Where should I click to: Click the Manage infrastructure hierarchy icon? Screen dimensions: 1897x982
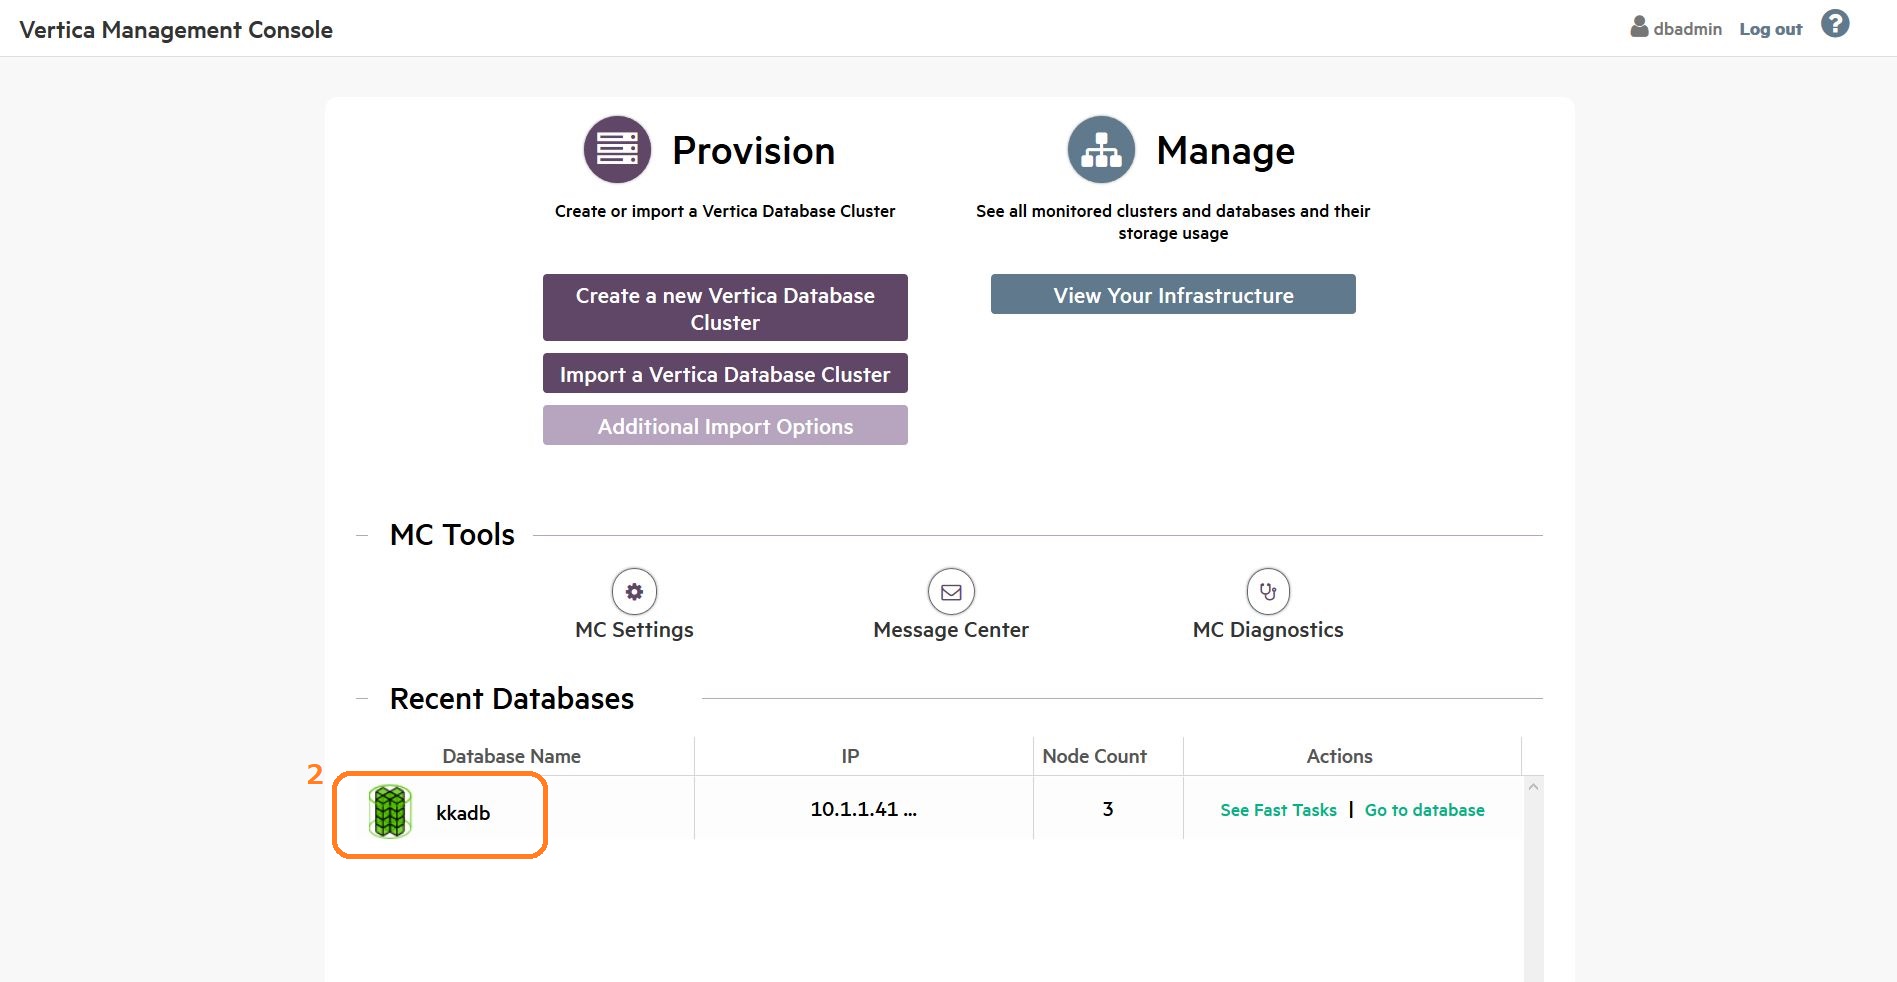pos(1101,150)
